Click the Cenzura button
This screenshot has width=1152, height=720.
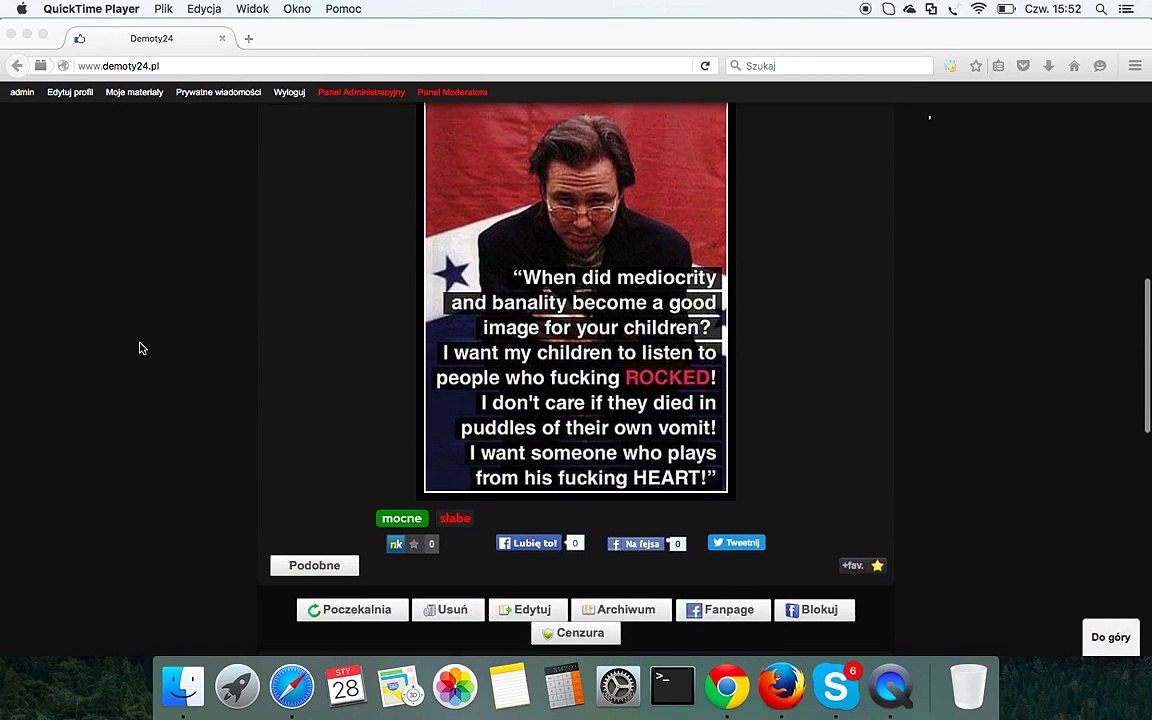[x=576, y=633]
